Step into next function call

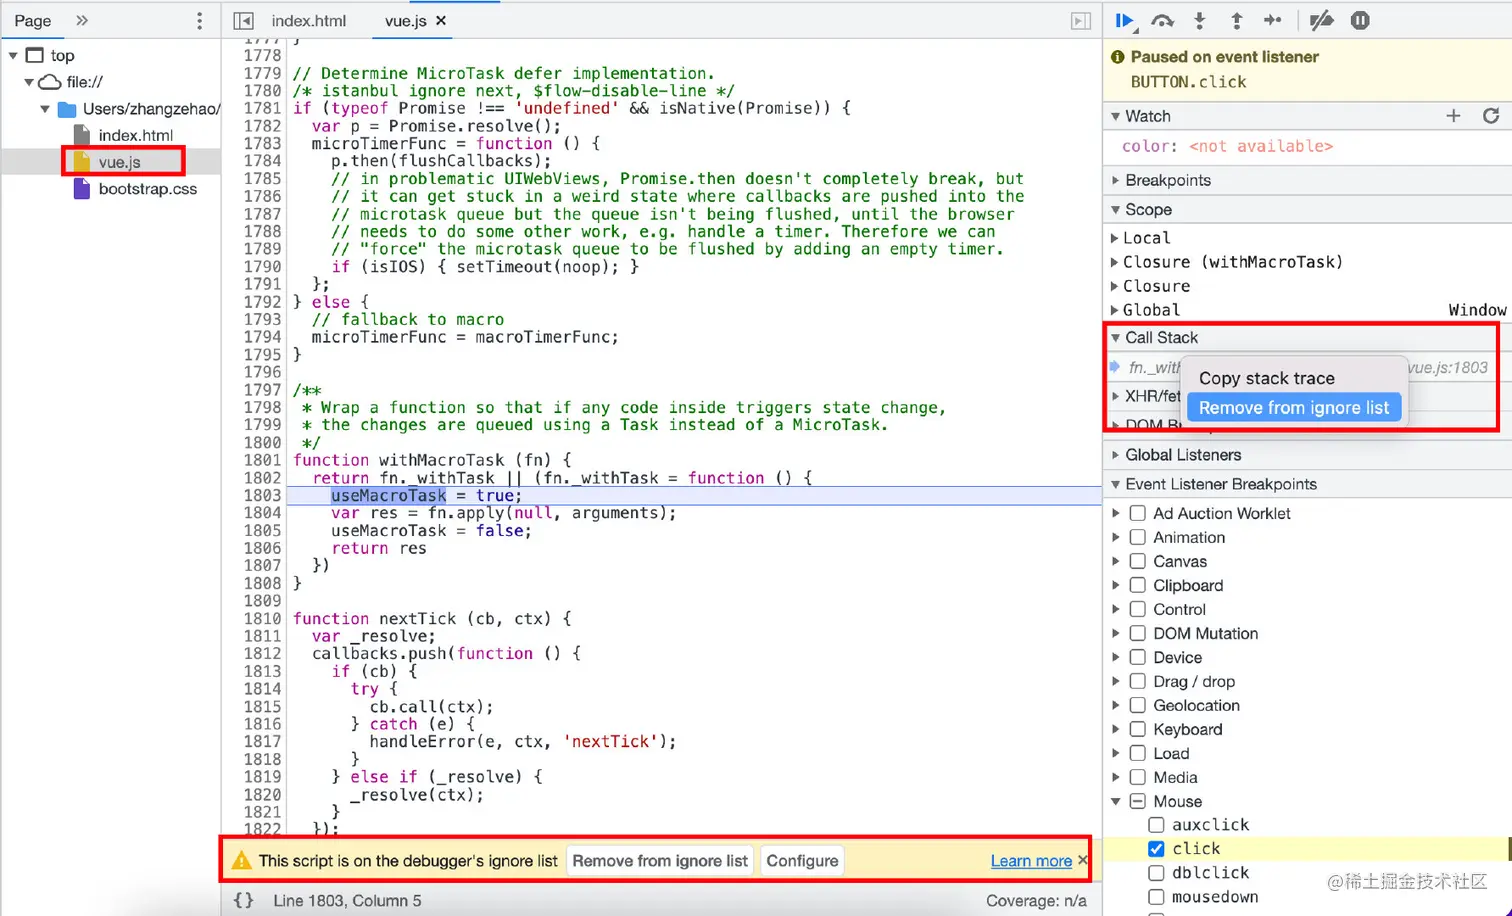click(1200, 20)
